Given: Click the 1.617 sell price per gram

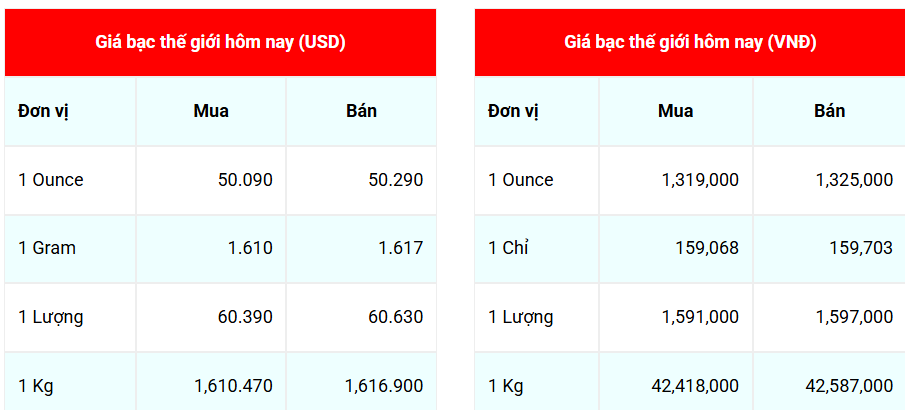Looking at the screenshot, I should tap(401, 248).
